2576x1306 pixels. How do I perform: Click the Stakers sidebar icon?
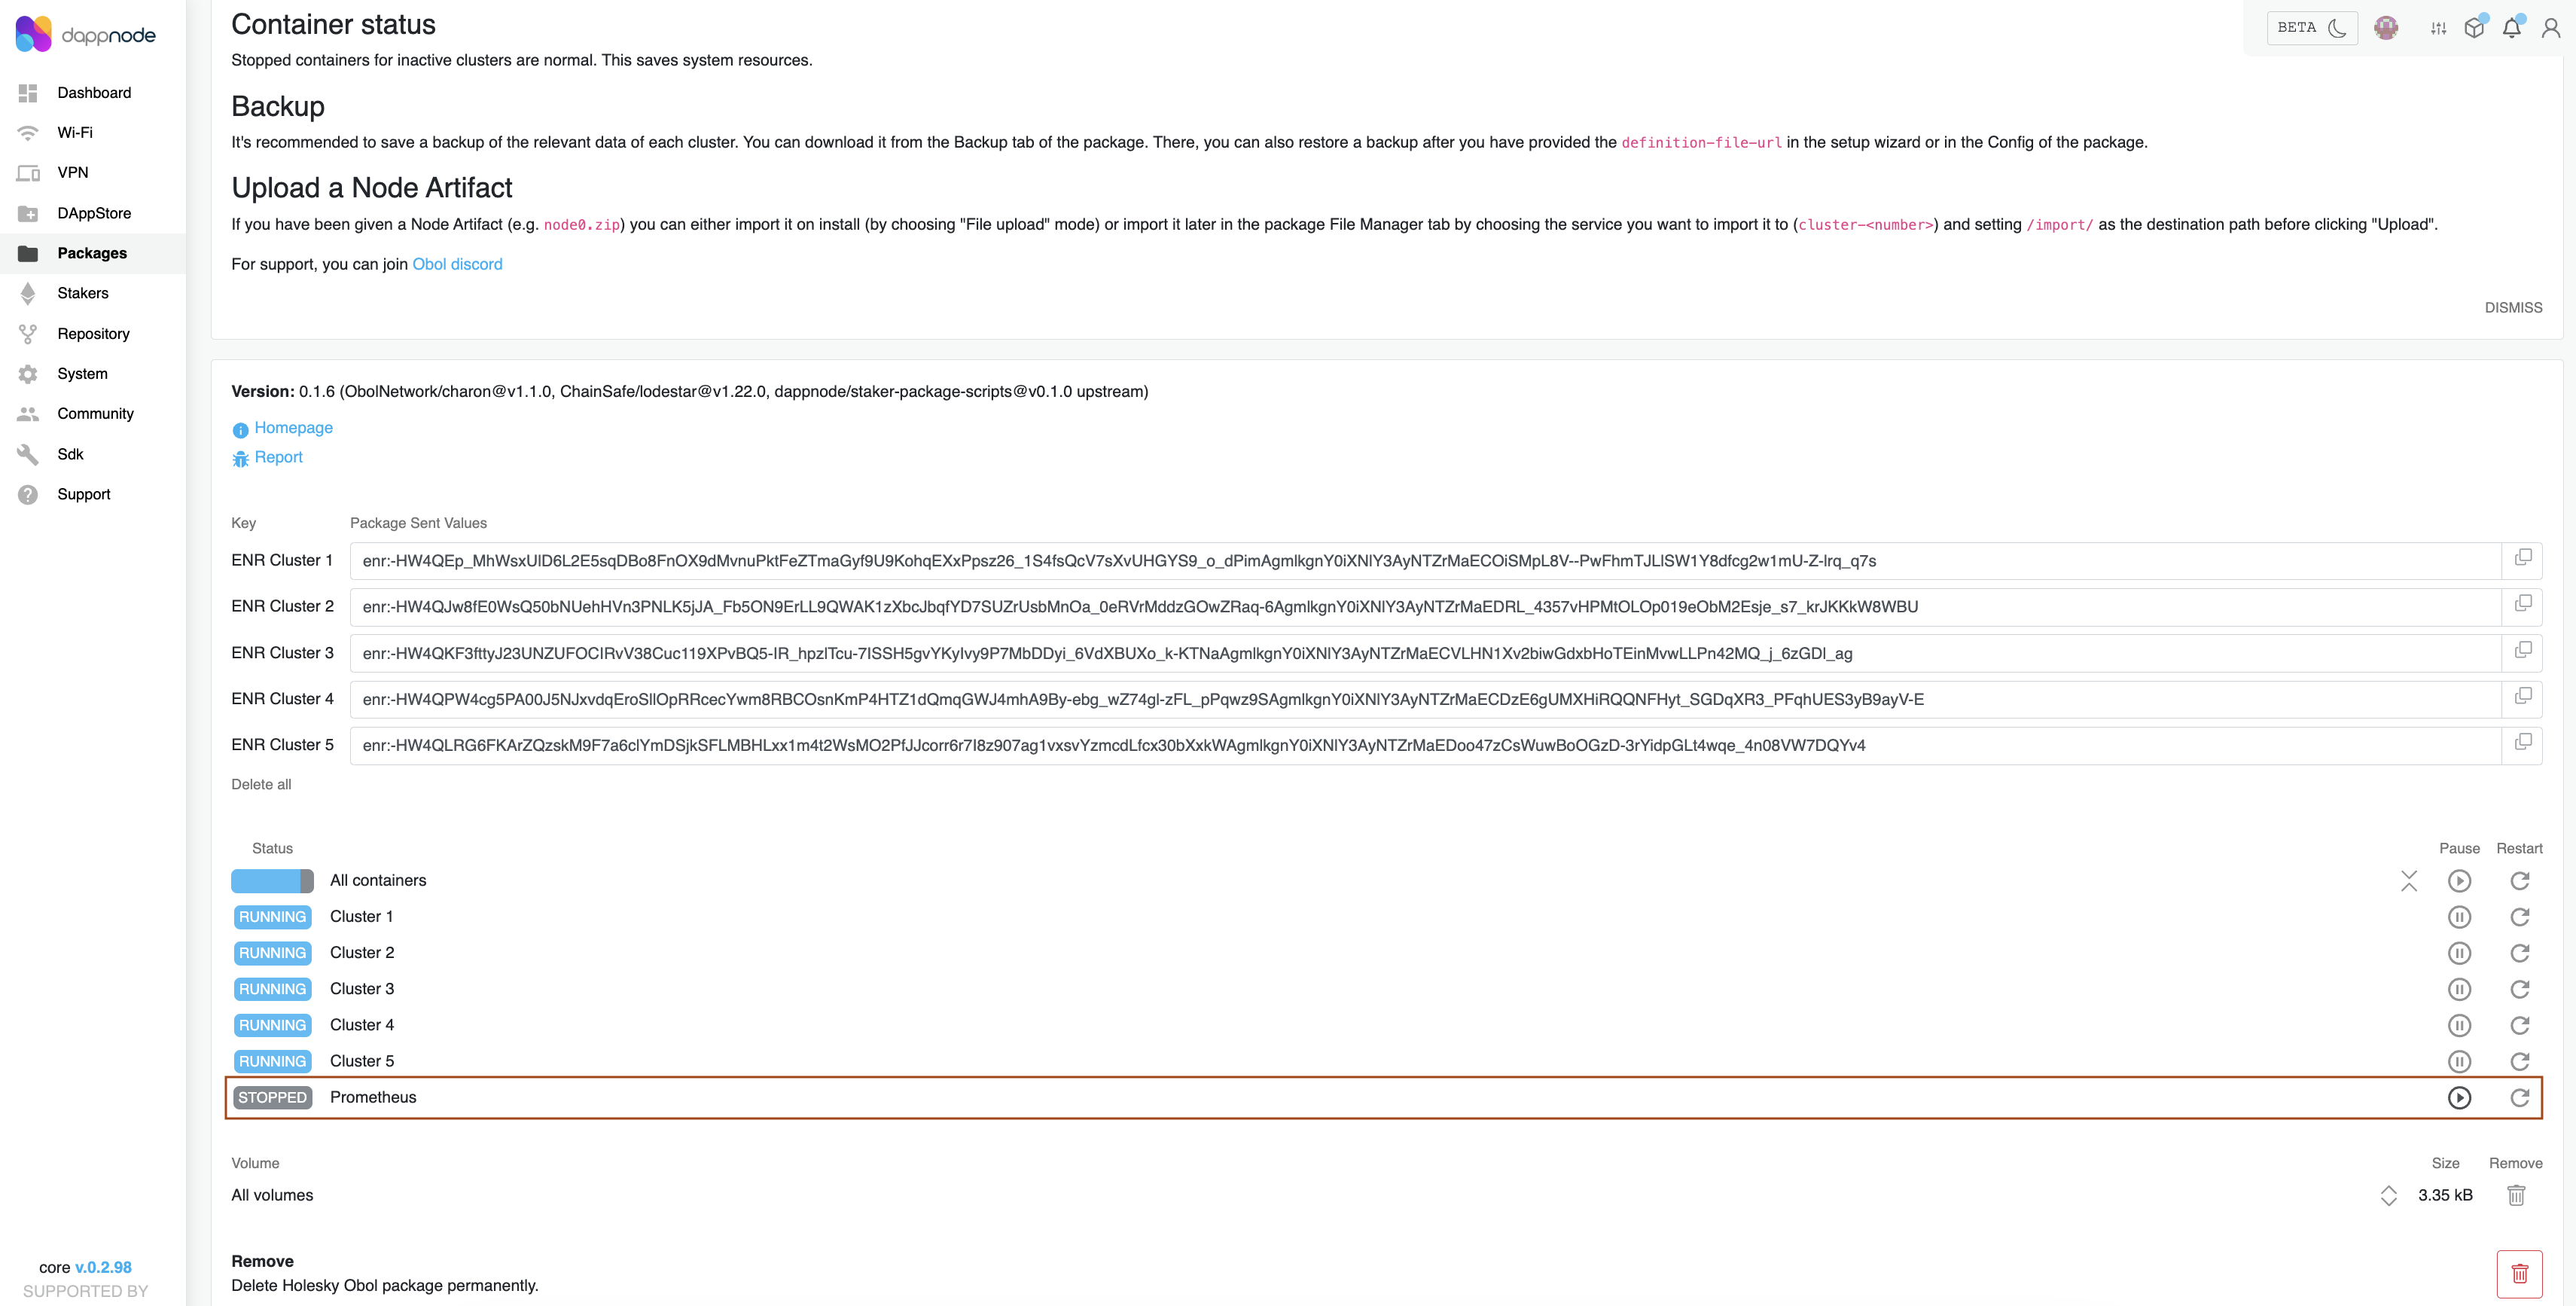29,293
